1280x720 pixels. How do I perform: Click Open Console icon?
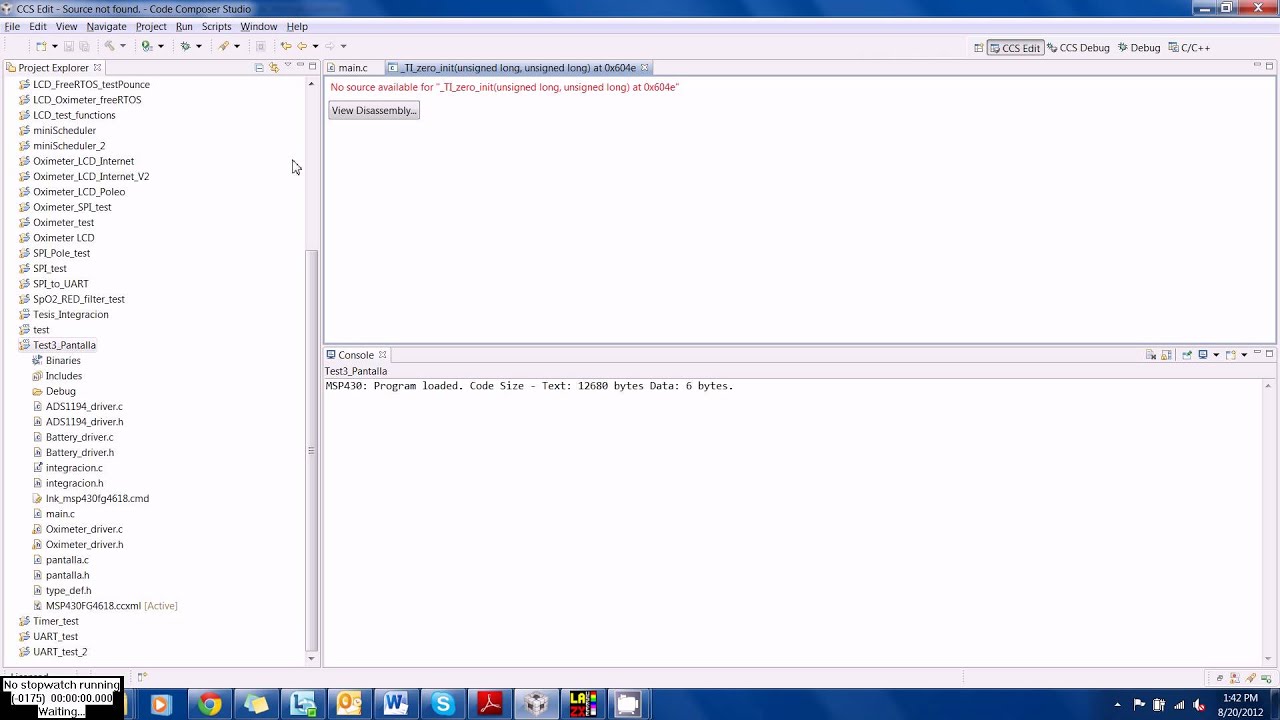pyautogui.click(x=1231, y=355)
